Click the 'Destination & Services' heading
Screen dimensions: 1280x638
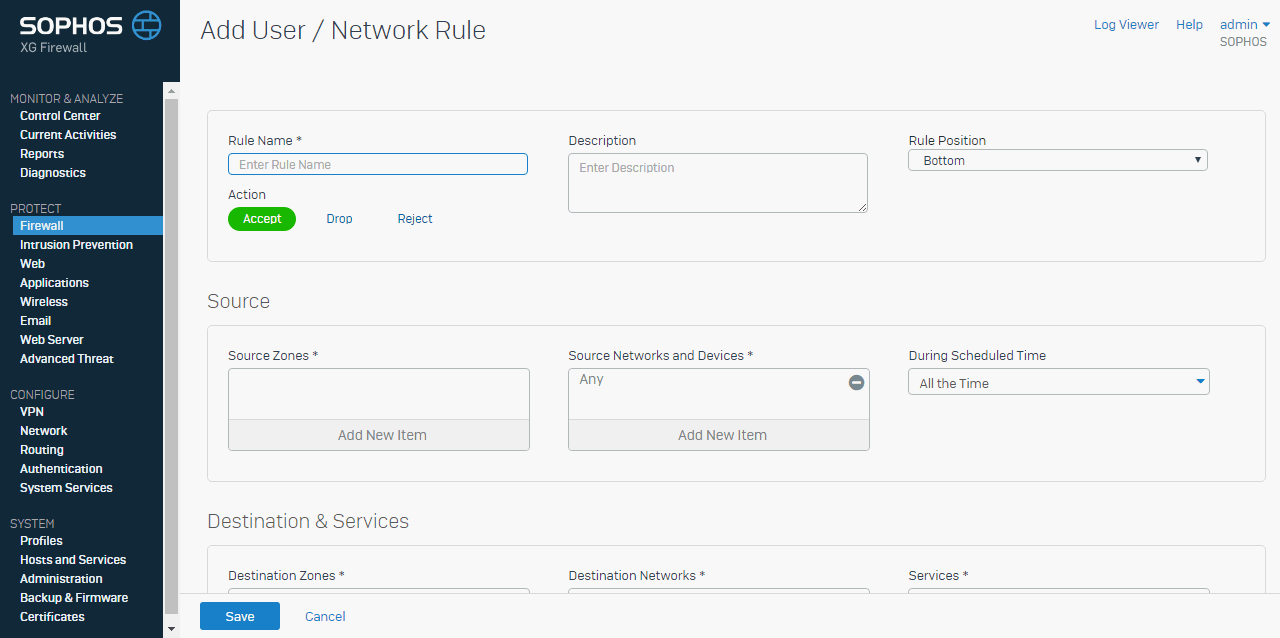(308, 521)
